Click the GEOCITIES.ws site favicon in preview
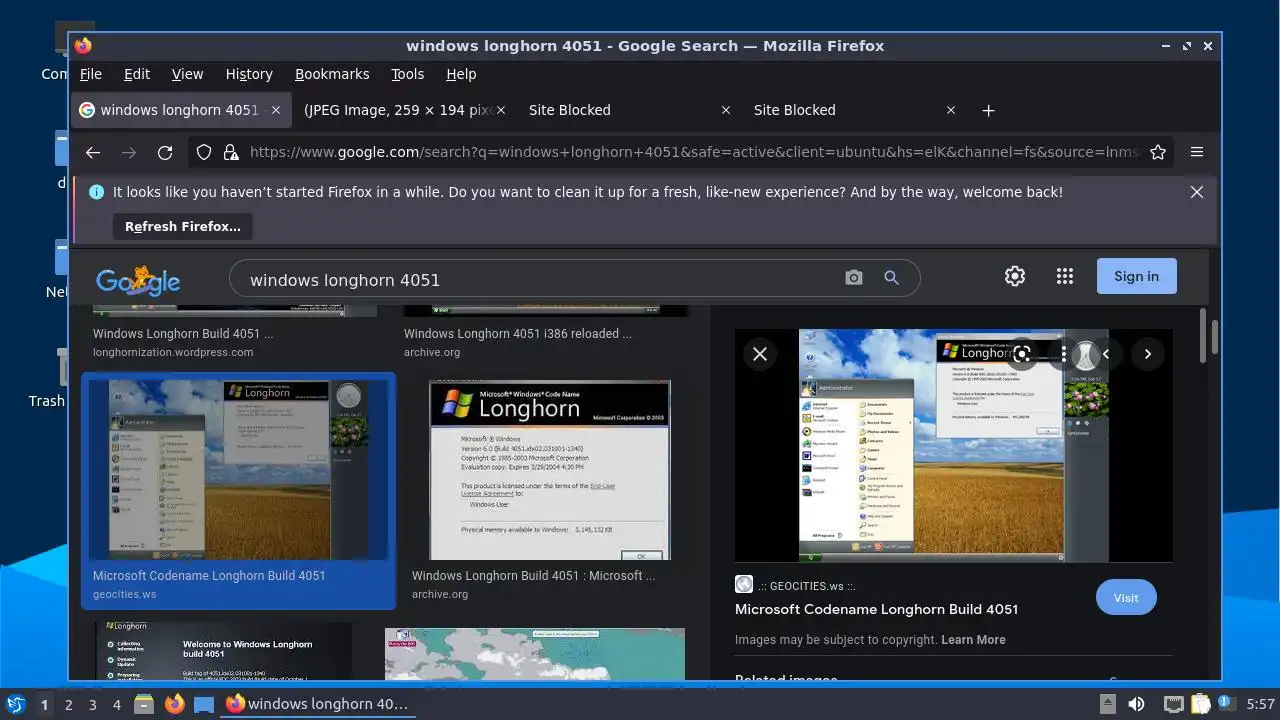 tap(743, 585)
